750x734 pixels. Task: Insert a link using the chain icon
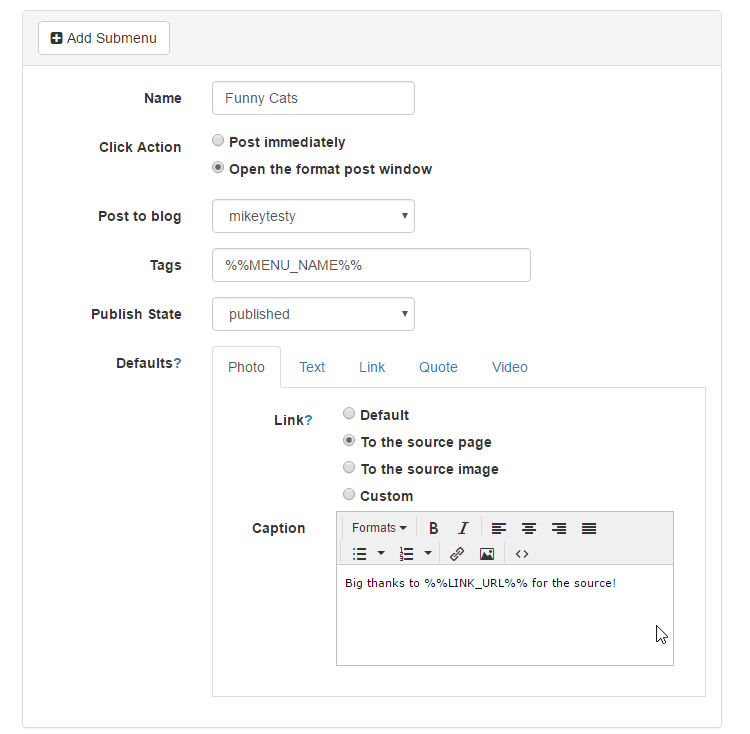click(x=457, y=553)
